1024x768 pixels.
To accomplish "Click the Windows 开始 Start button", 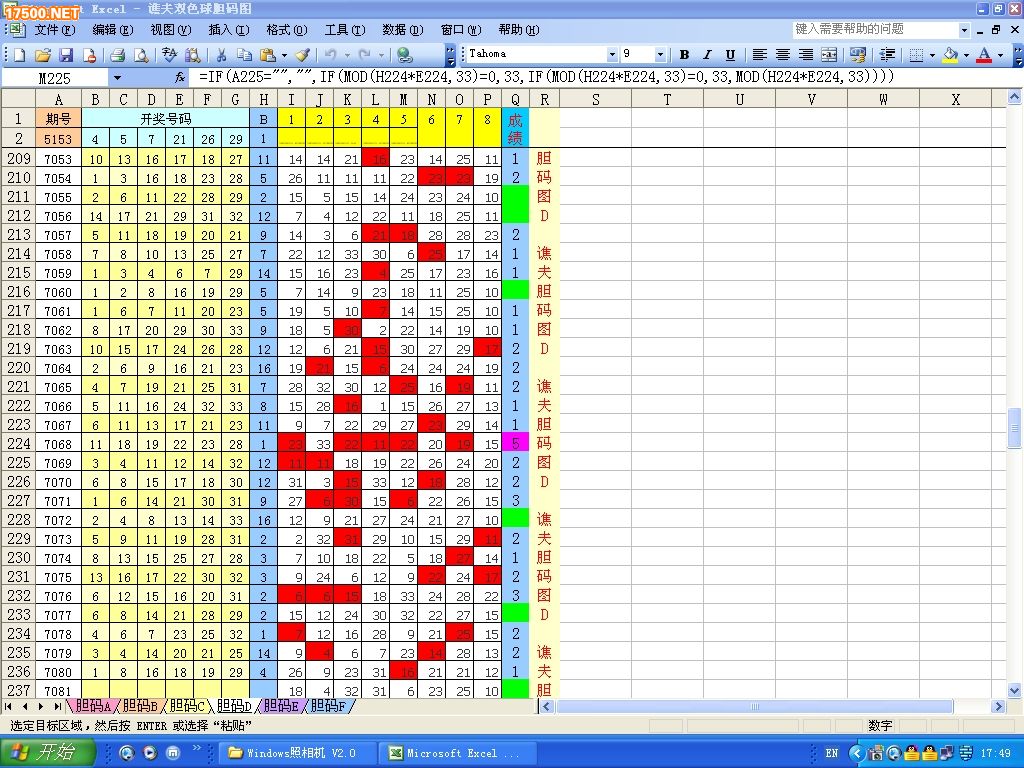I will (48, 752).
